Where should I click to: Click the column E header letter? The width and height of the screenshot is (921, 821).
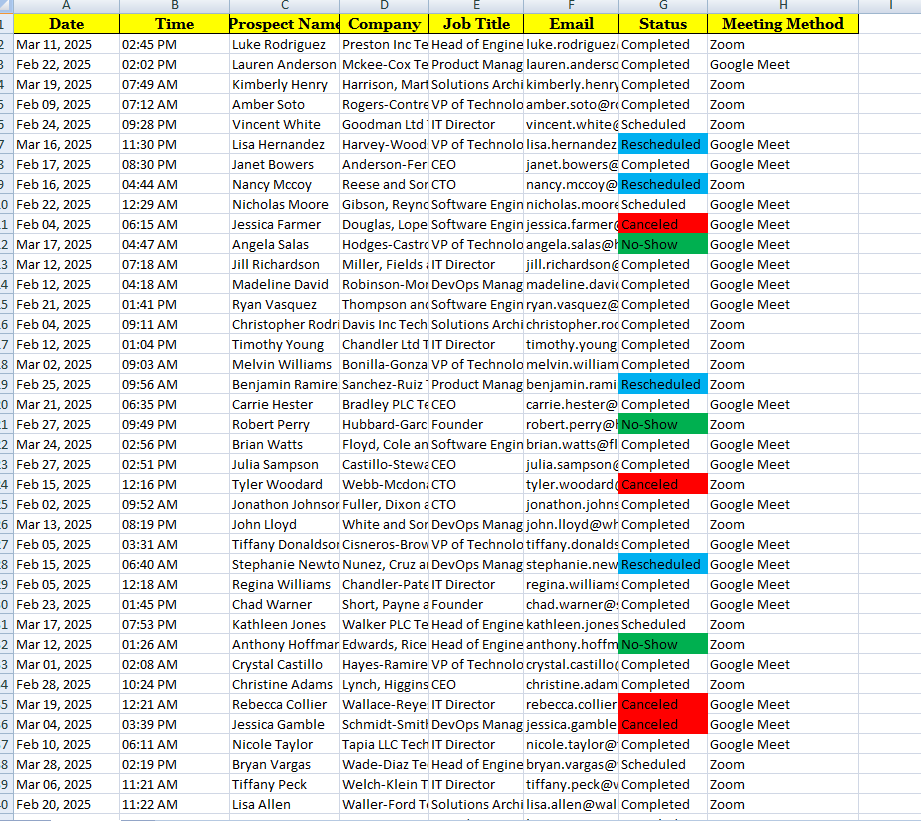(x=476, y=6)
